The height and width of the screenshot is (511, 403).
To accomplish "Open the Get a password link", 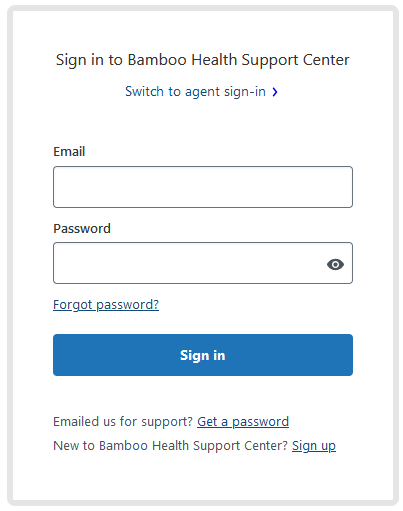I will 243,422.
